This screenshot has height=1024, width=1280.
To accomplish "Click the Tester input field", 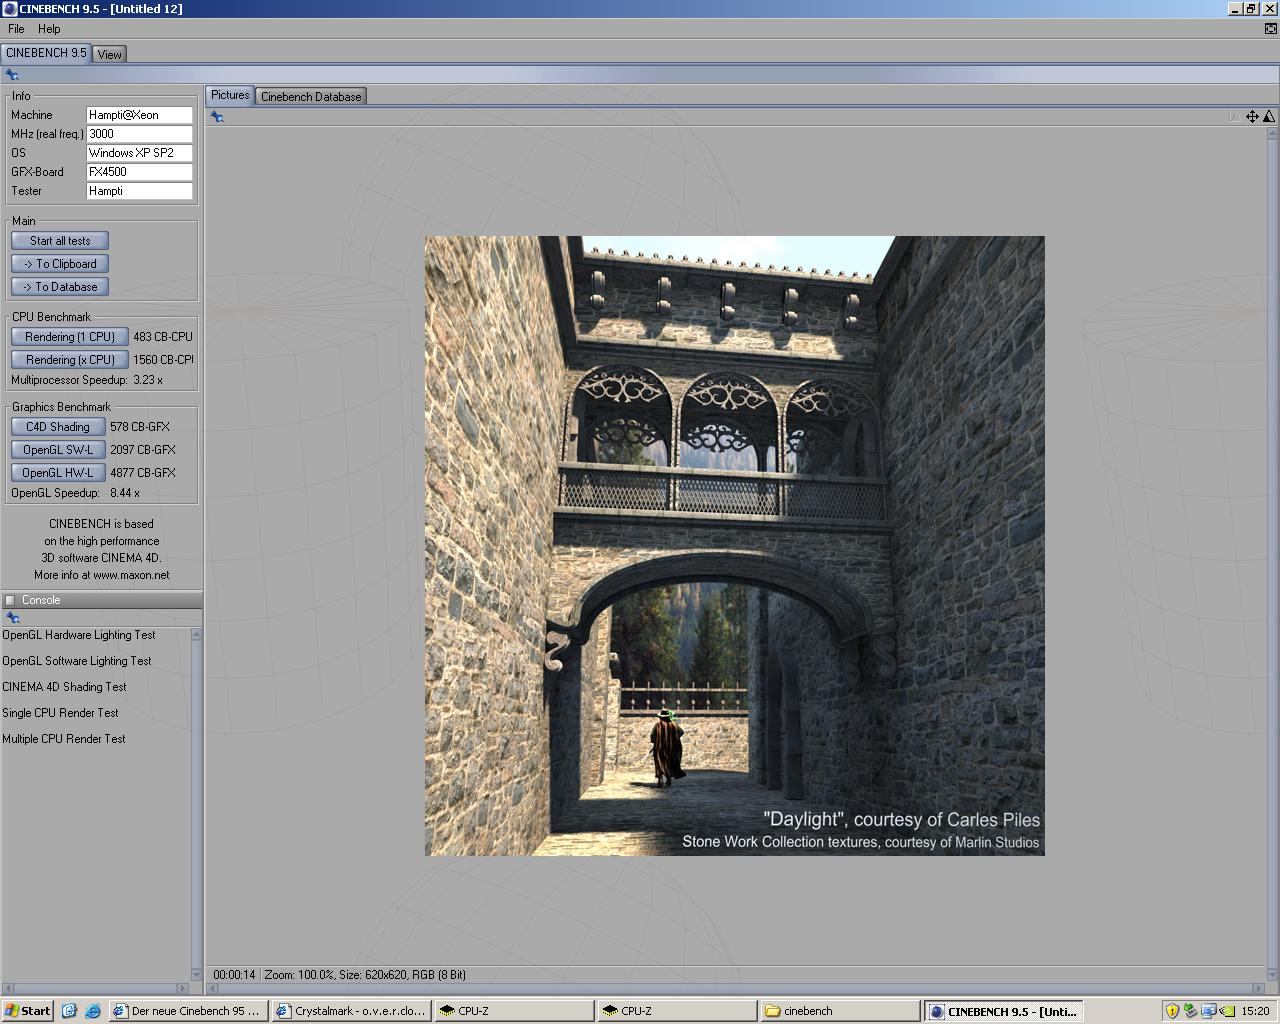I will [x=139, y=191].
